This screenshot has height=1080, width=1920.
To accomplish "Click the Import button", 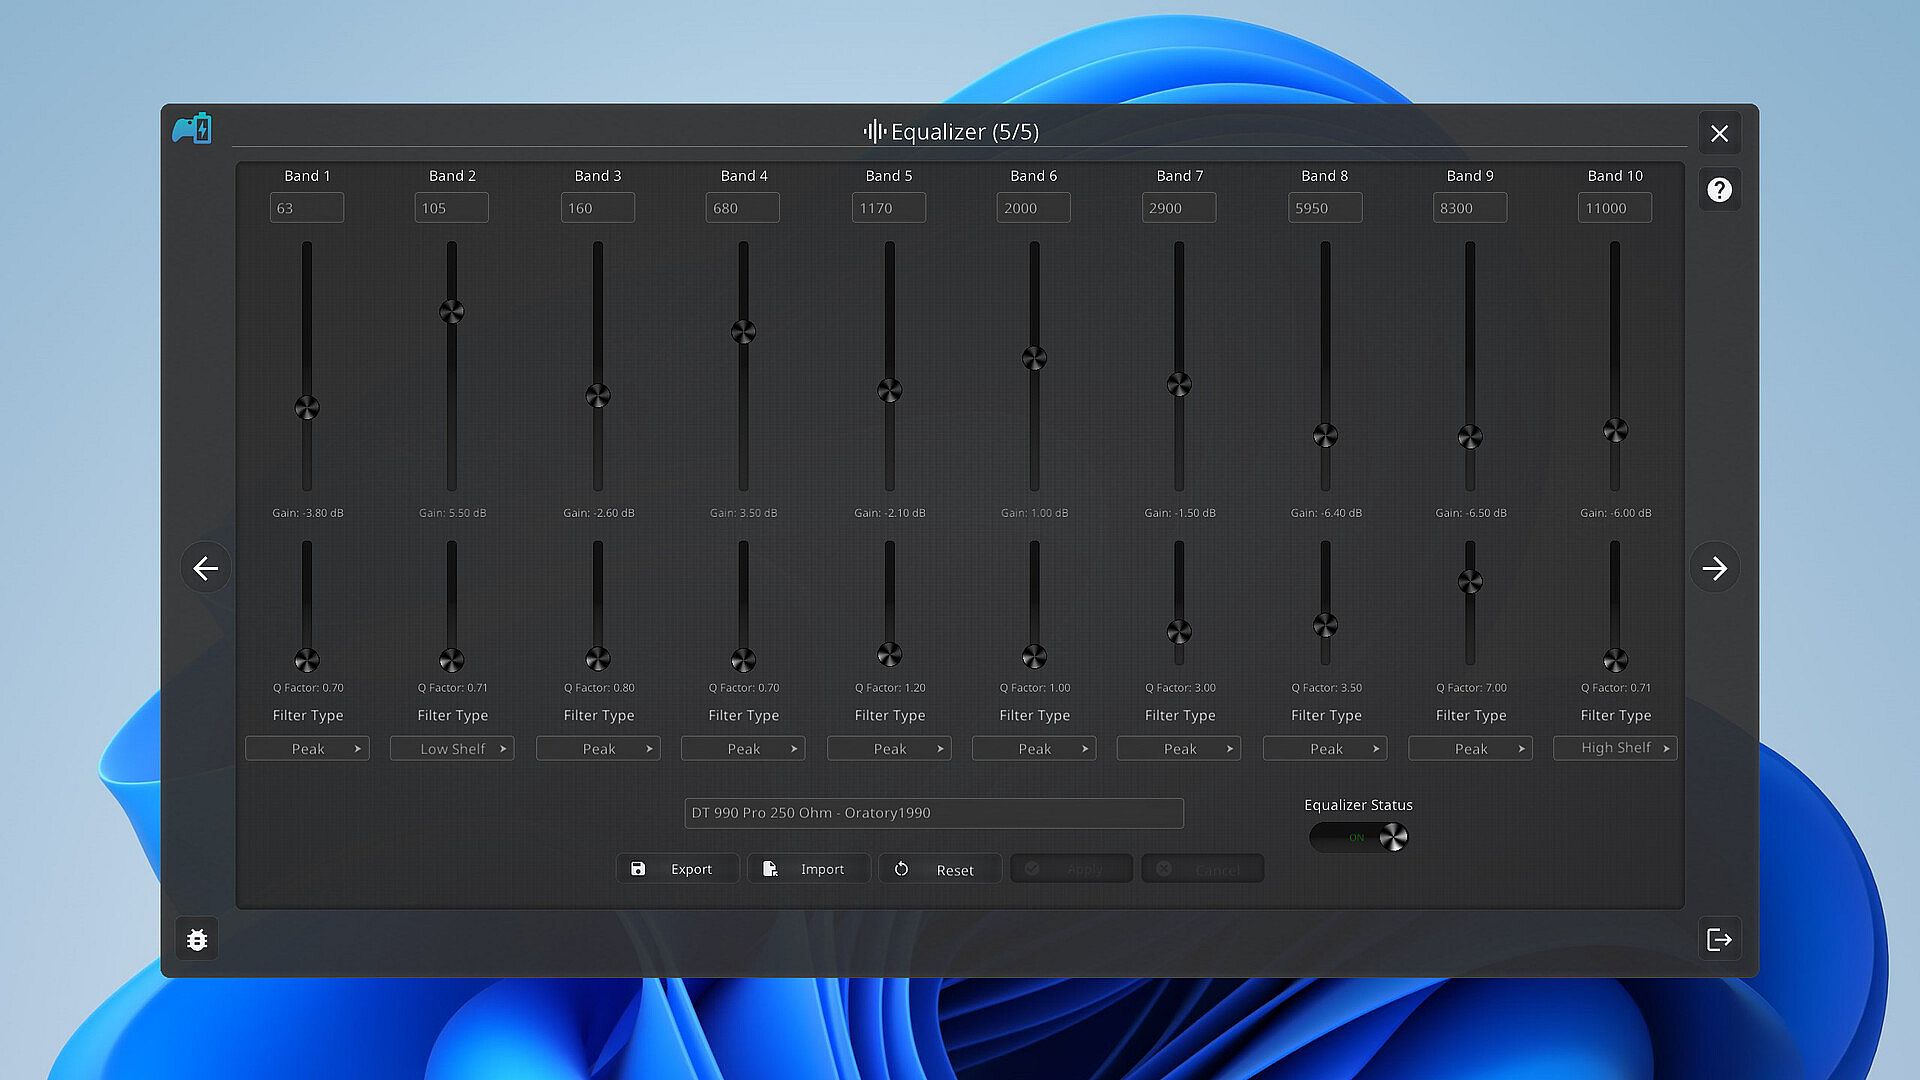I will pyautogui.click(x=808, y=869).
